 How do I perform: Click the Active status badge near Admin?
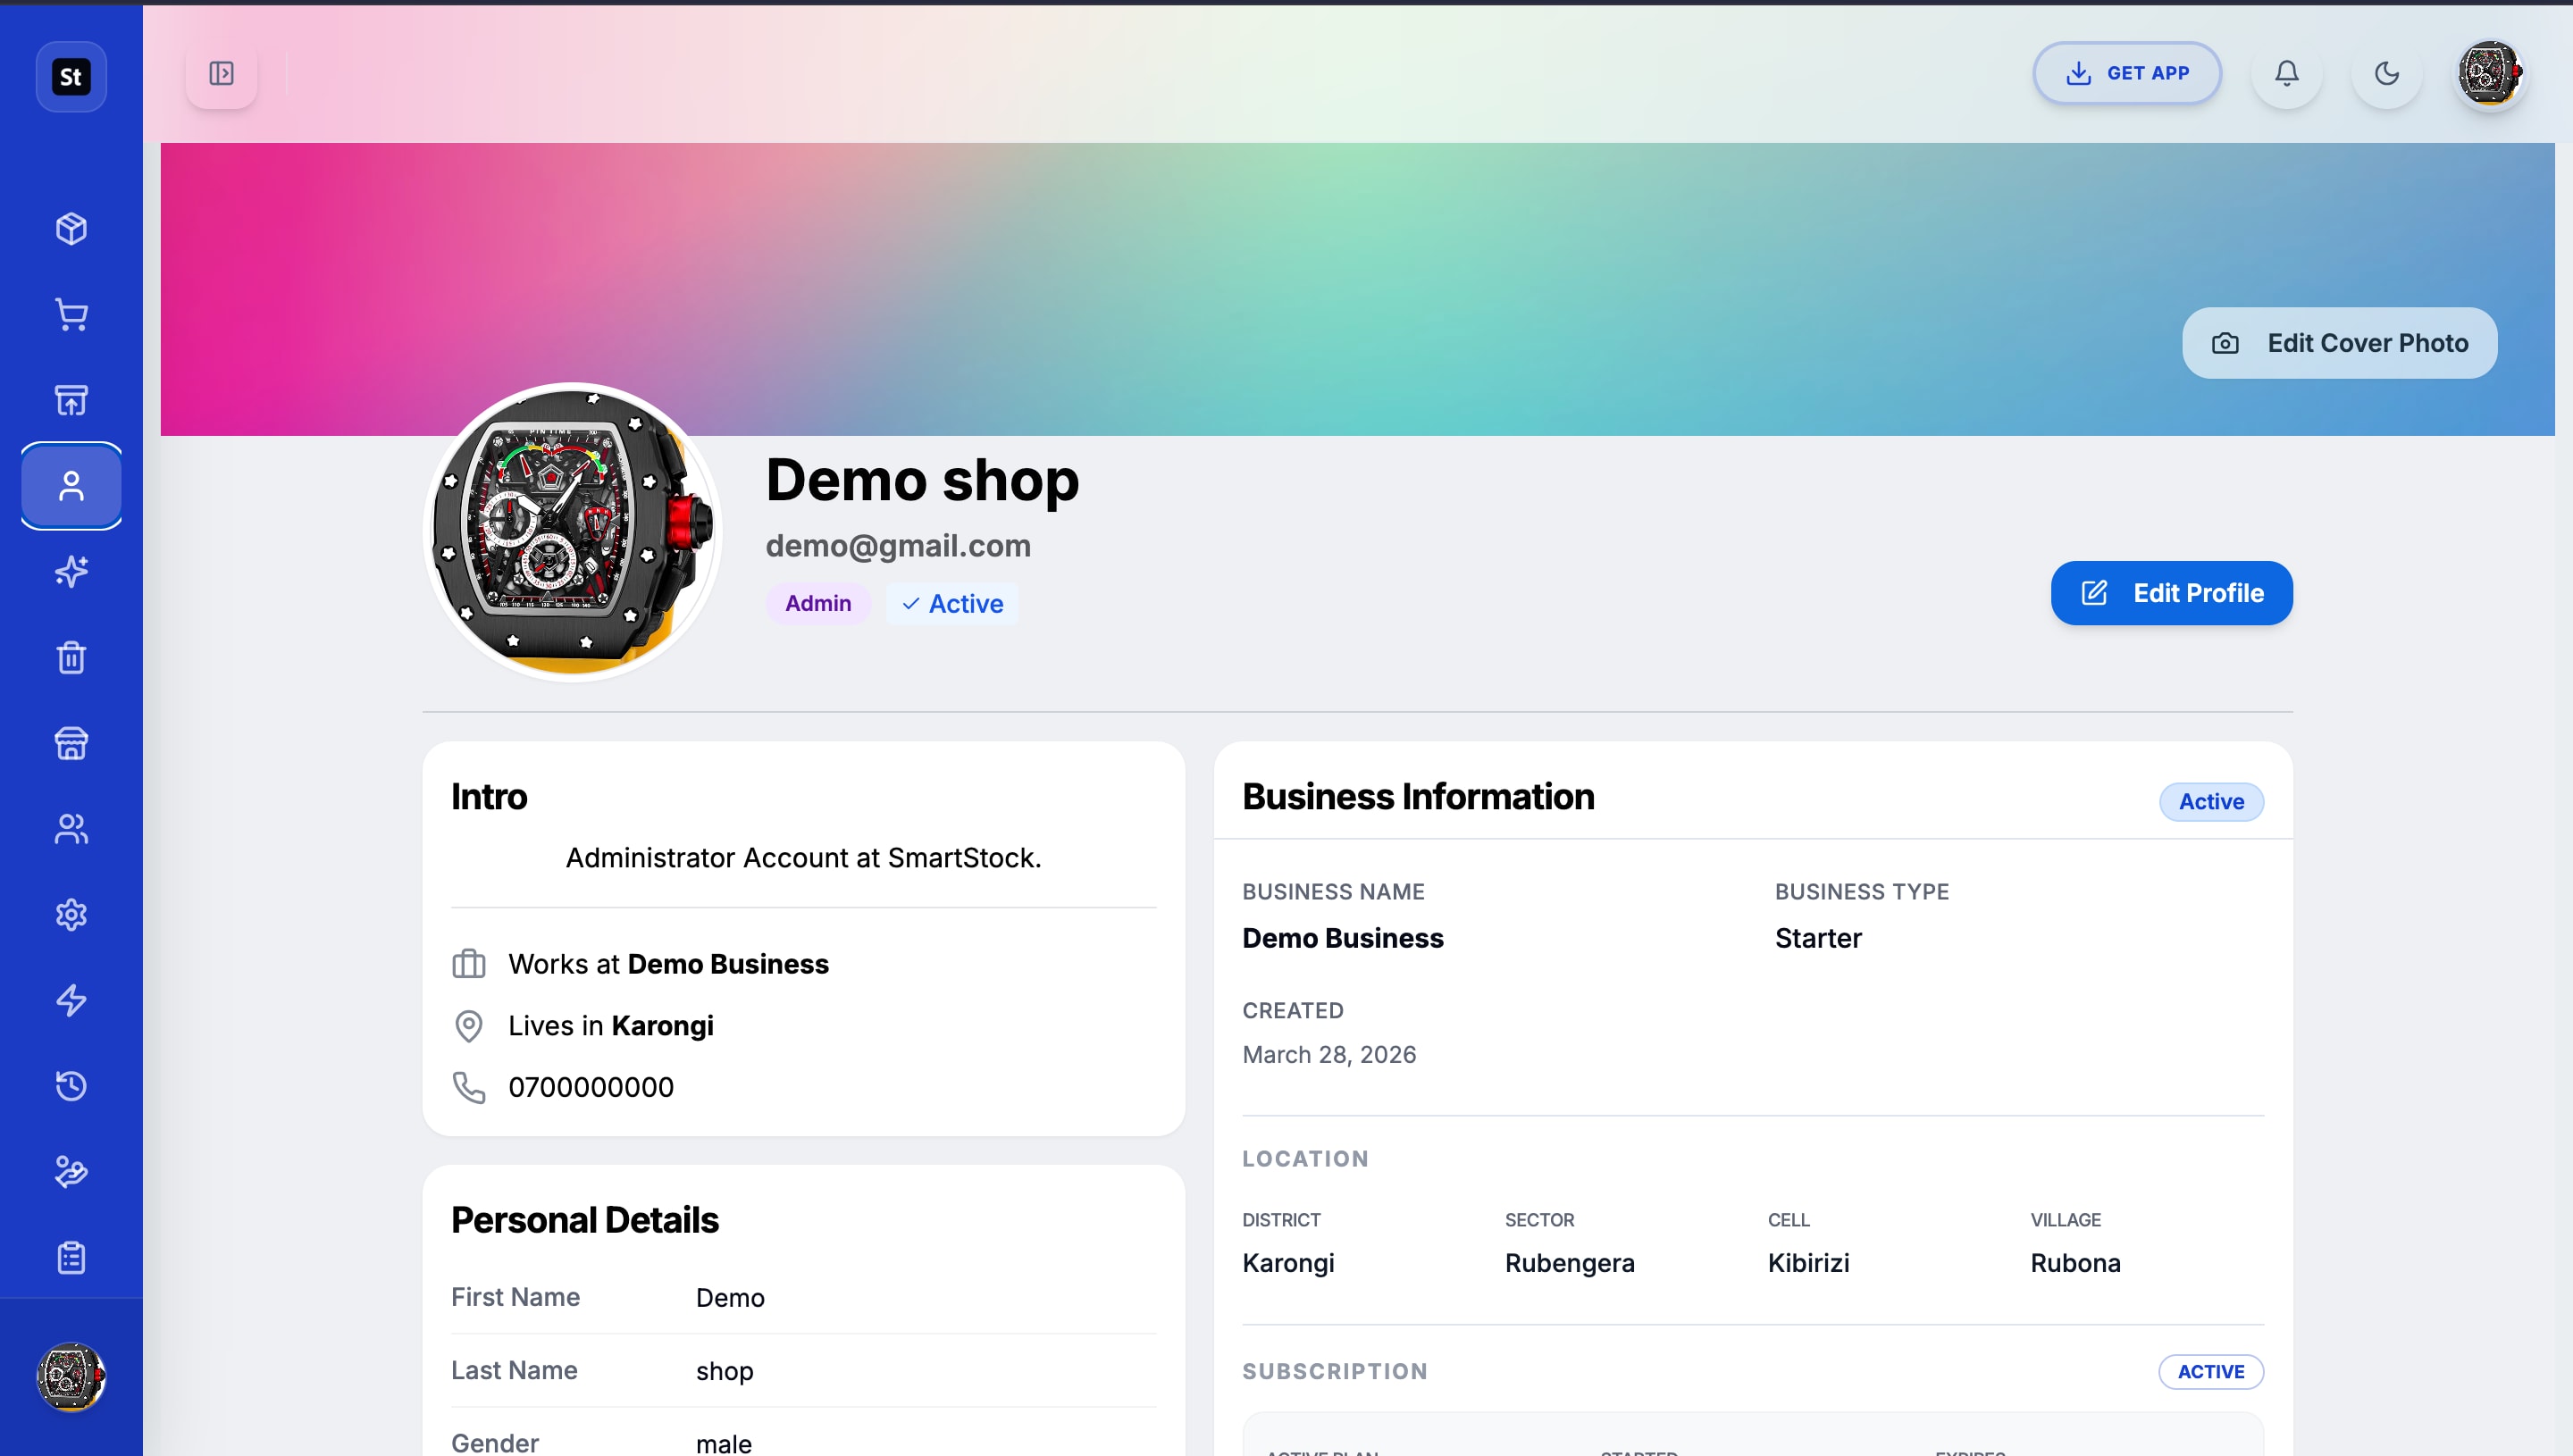point(951,603)
